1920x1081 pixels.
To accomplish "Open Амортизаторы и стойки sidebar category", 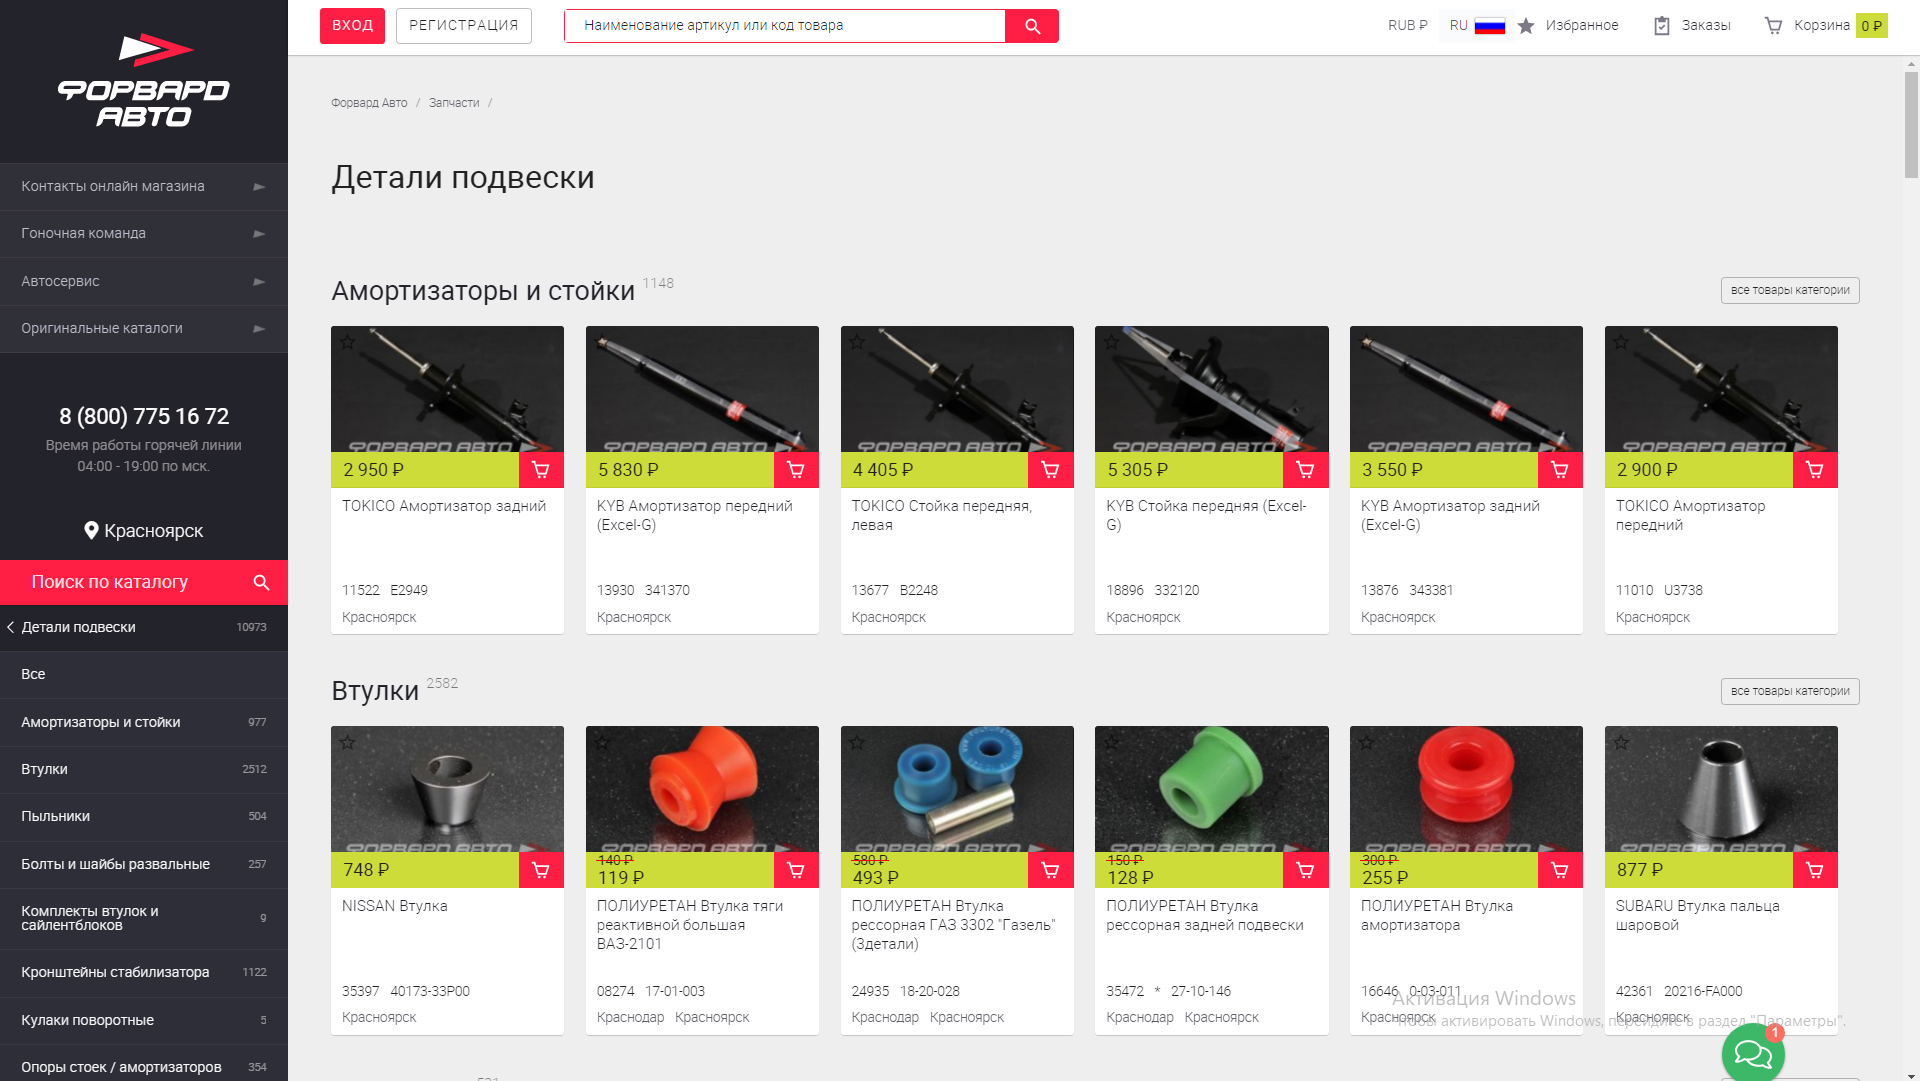I will (x=144, y=722).
